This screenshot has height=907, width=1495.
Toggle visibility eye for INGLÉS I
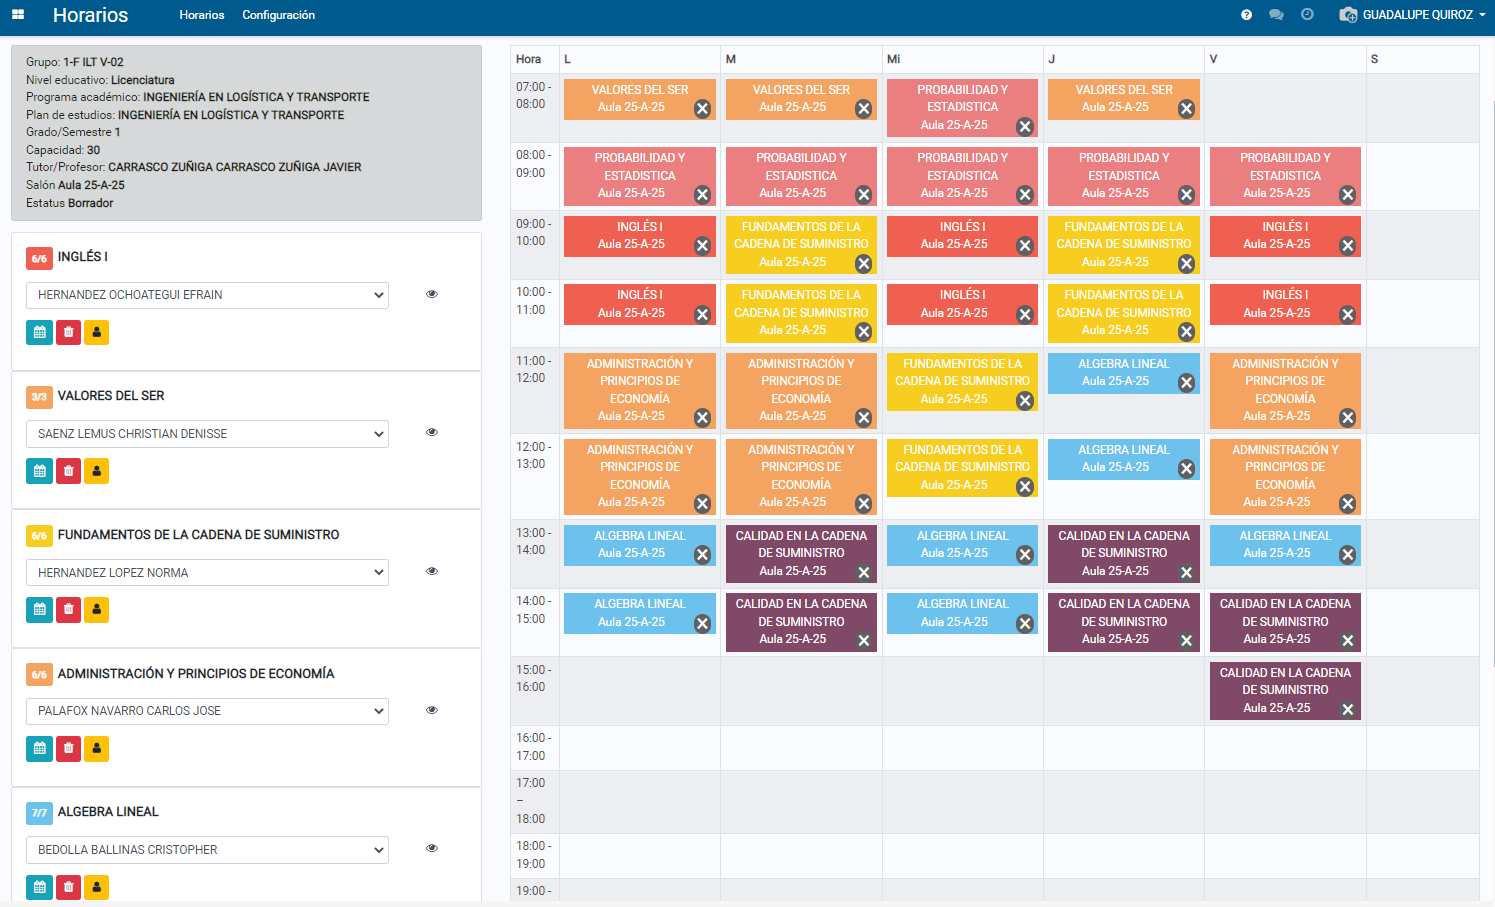(432, 294)
